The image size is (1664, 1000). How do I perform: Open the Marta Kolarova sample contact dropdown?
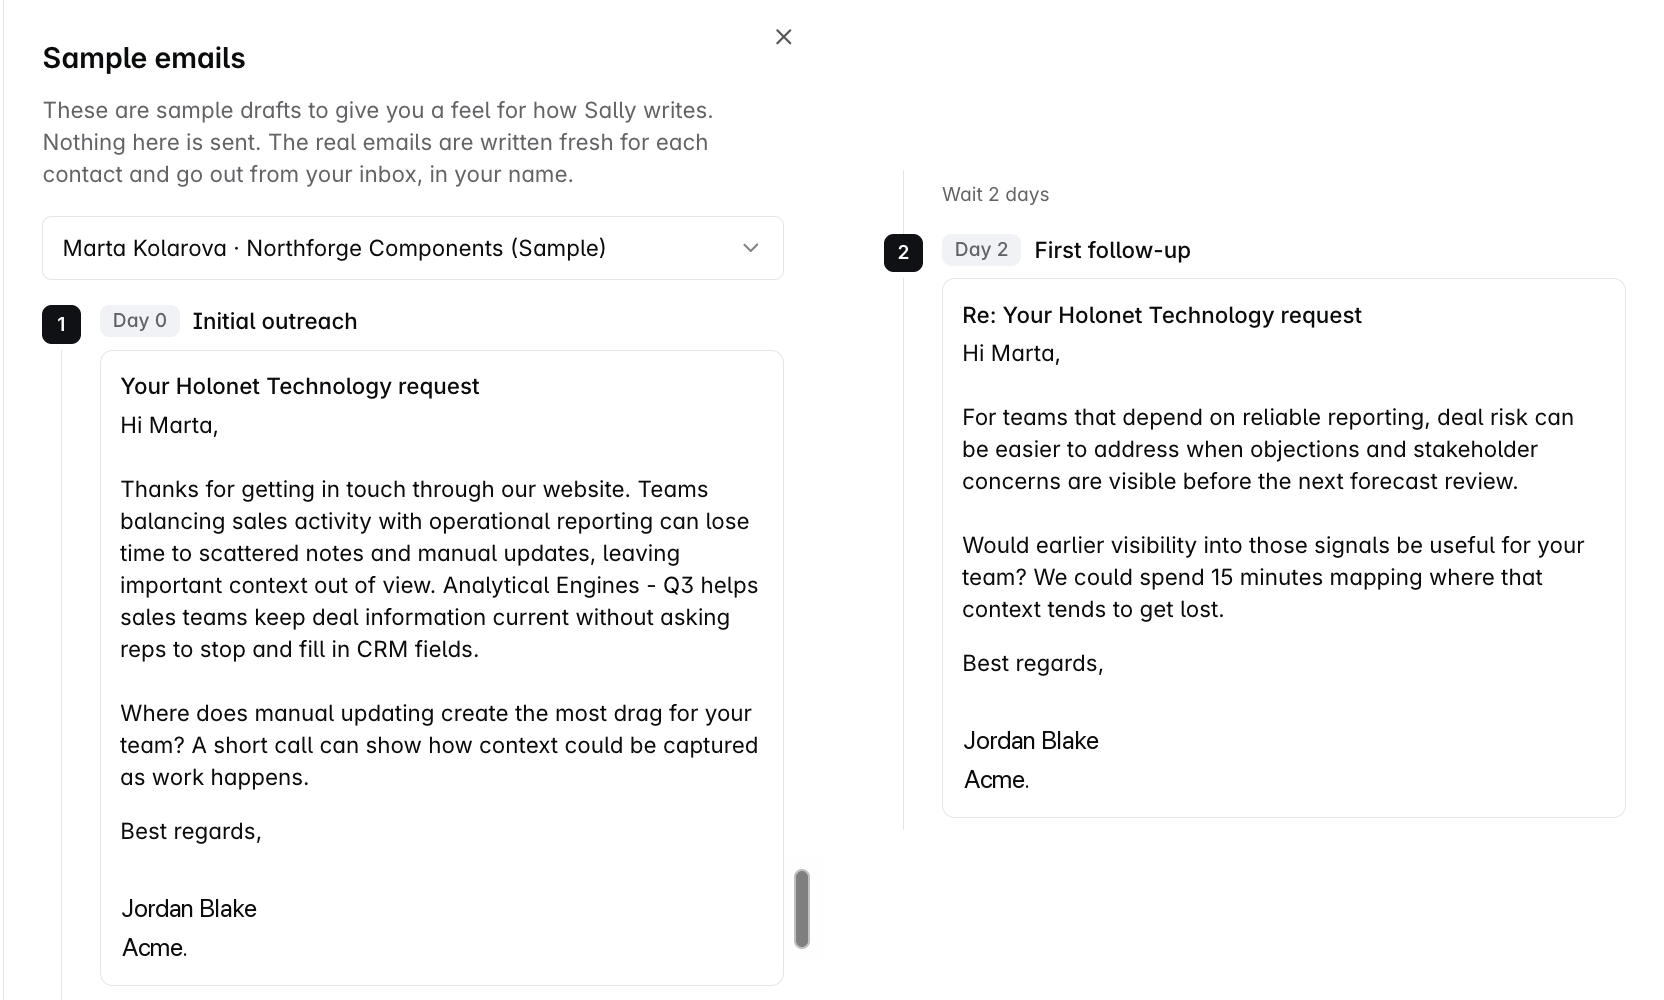pos(413,248)
